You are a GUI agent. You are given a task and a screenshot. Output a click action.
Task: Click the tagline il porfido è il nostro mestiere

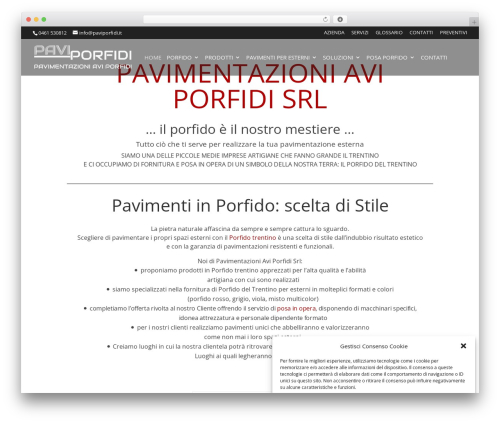click(x=250, y=129)
